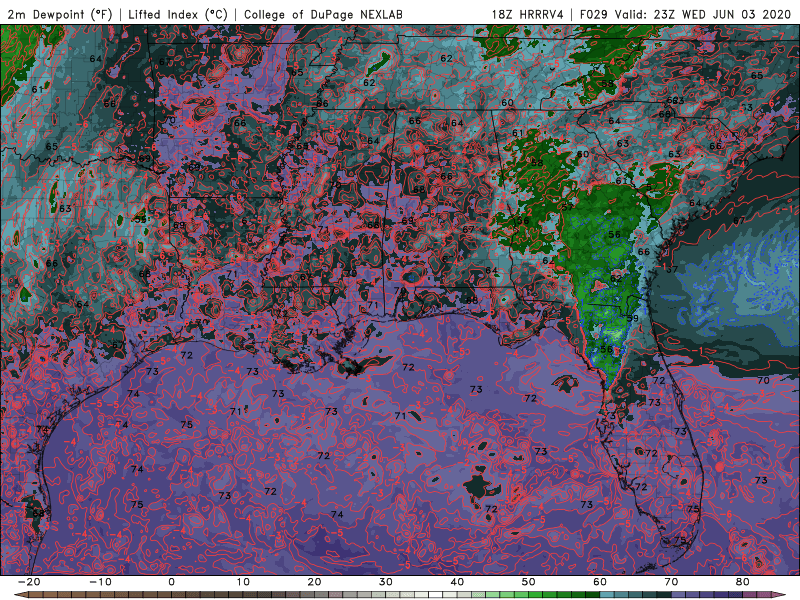Viewport: 800px width, 600px height.
Task: Click the "59" dewpoint value over north Florida
Action: (632, 318)
